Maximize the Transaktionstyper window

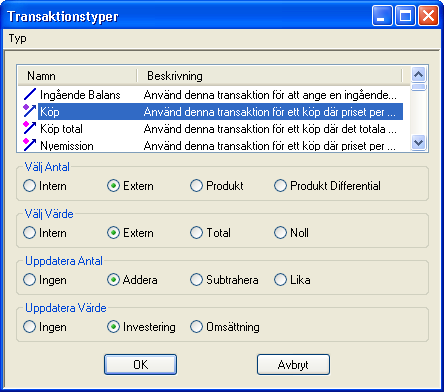(x=405, y=16)
